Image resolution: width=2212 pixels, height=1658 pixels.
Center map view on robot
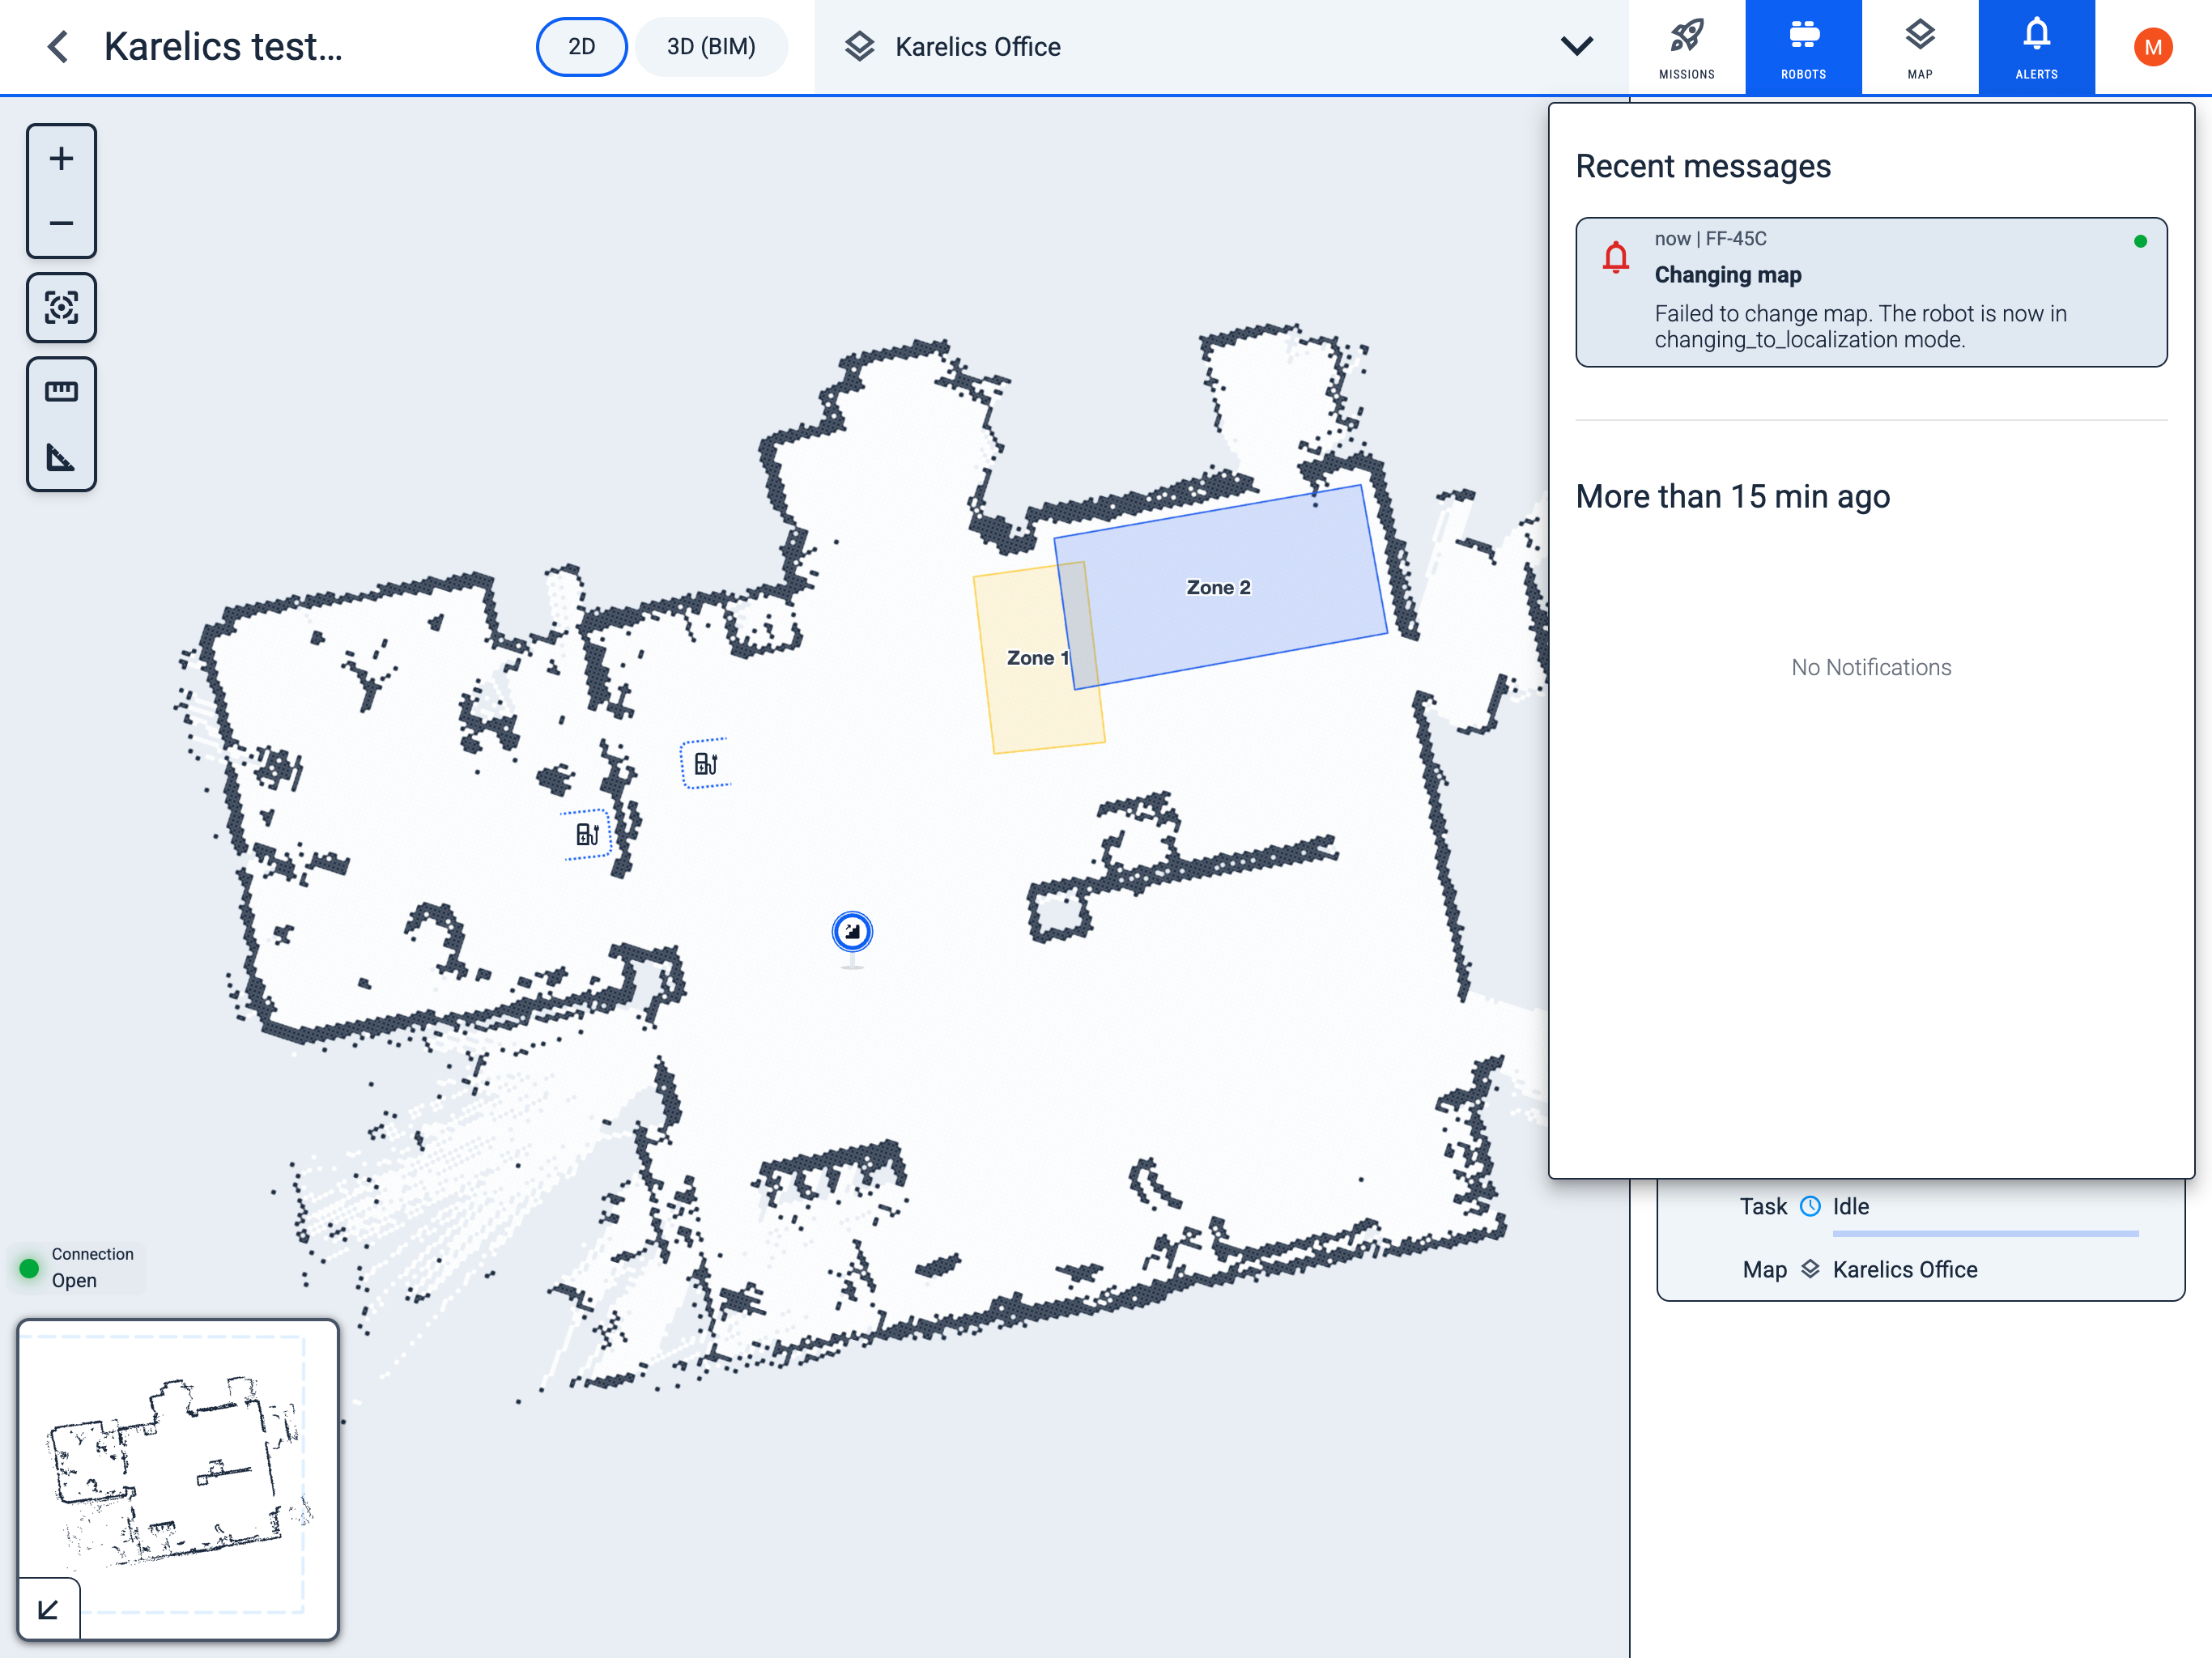click(x=61, y=308)
